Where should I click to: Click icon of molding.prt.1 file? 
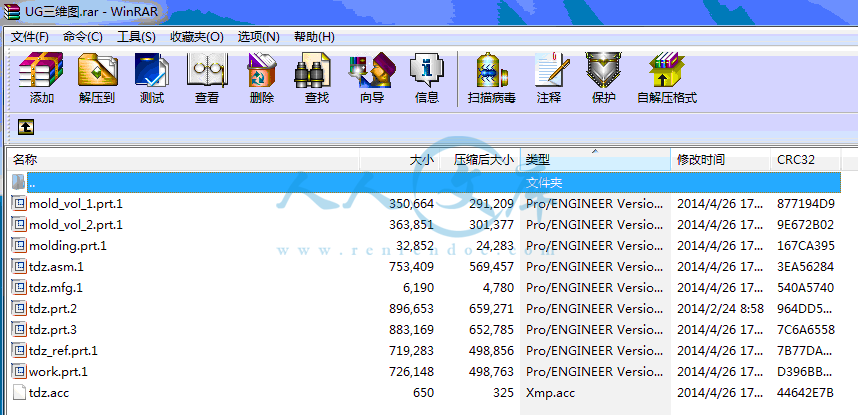coord(19,246)
